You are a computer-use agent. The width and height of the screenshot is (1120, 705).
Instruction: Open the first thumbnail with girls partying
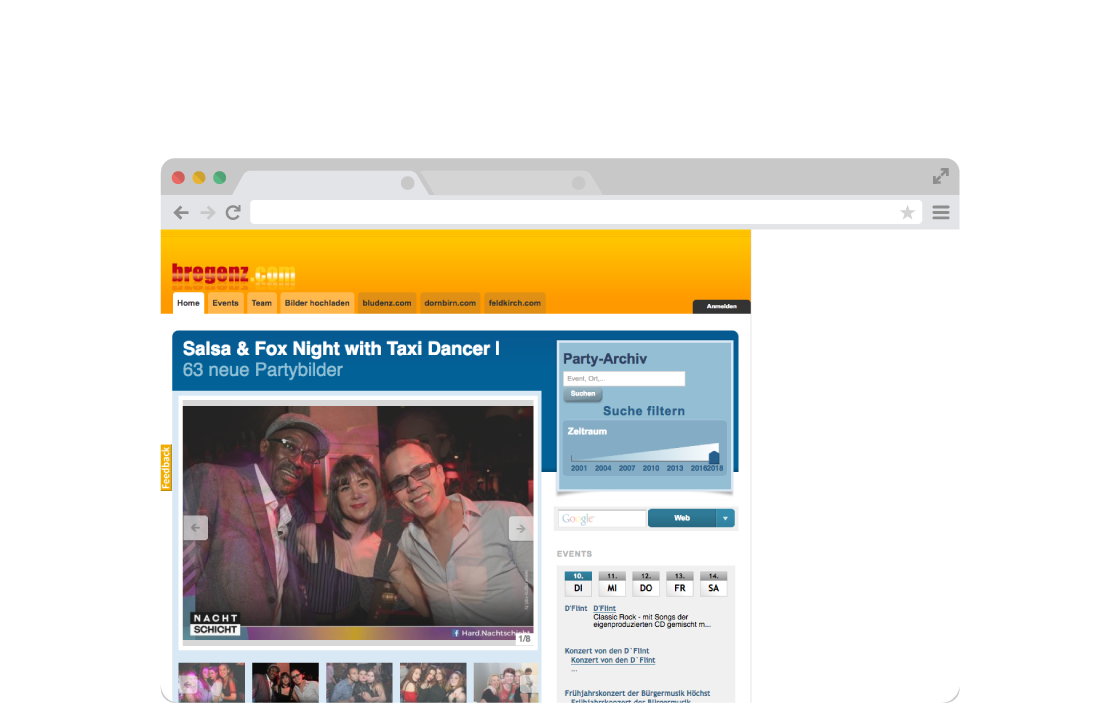(211, 682)
